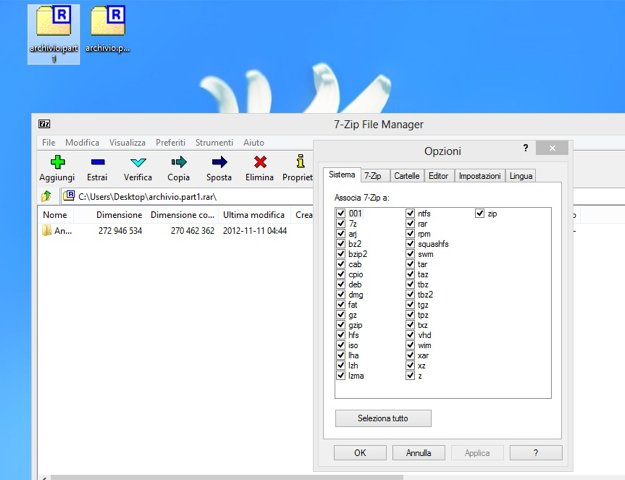
Task: Switch to the Lingua tab
Action: point(521,176)
